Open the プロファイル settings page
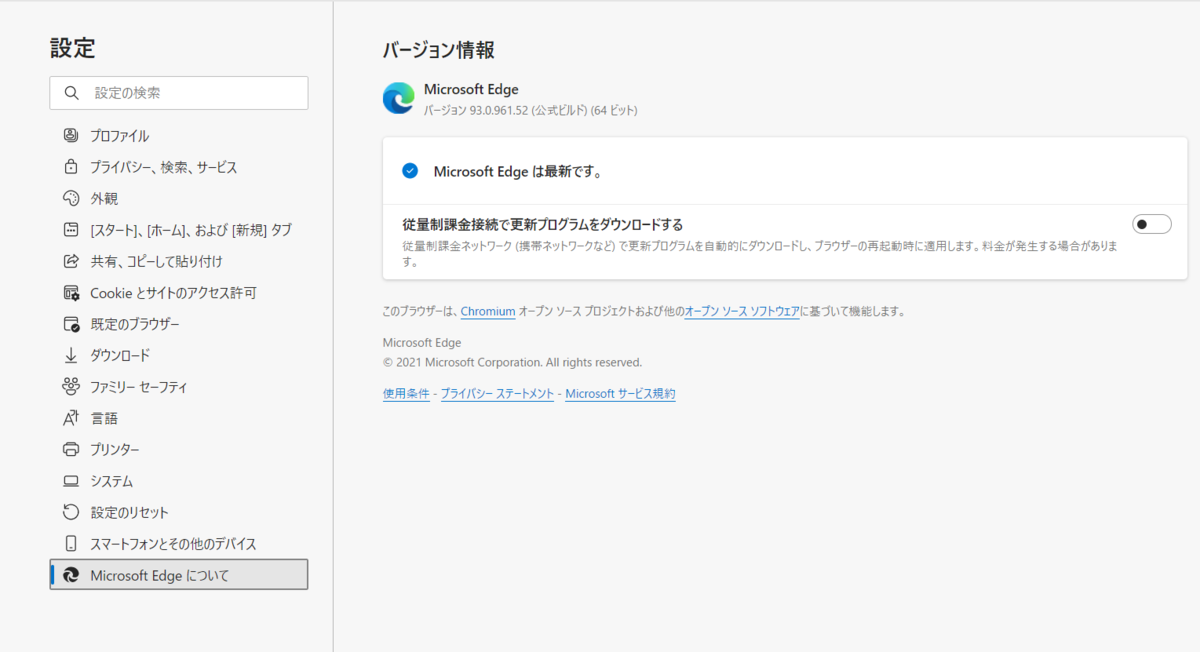 pos(179,135)
